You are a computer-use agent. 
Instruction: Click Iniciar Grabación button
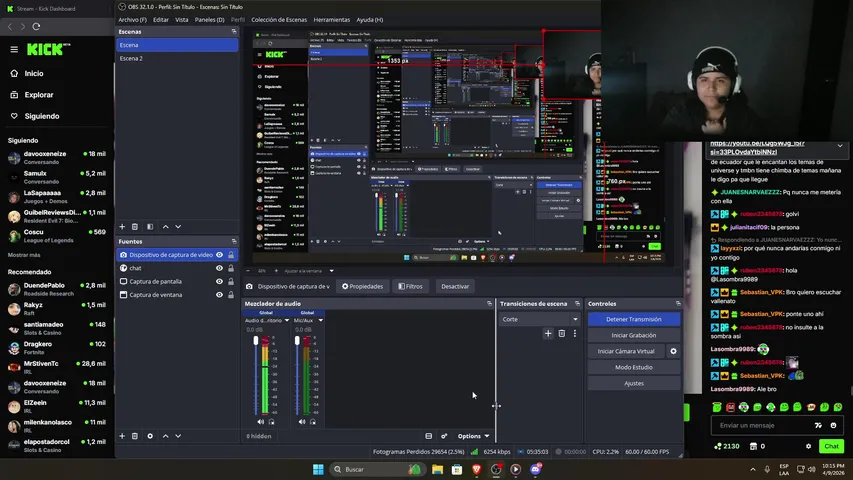coord(634,335)
